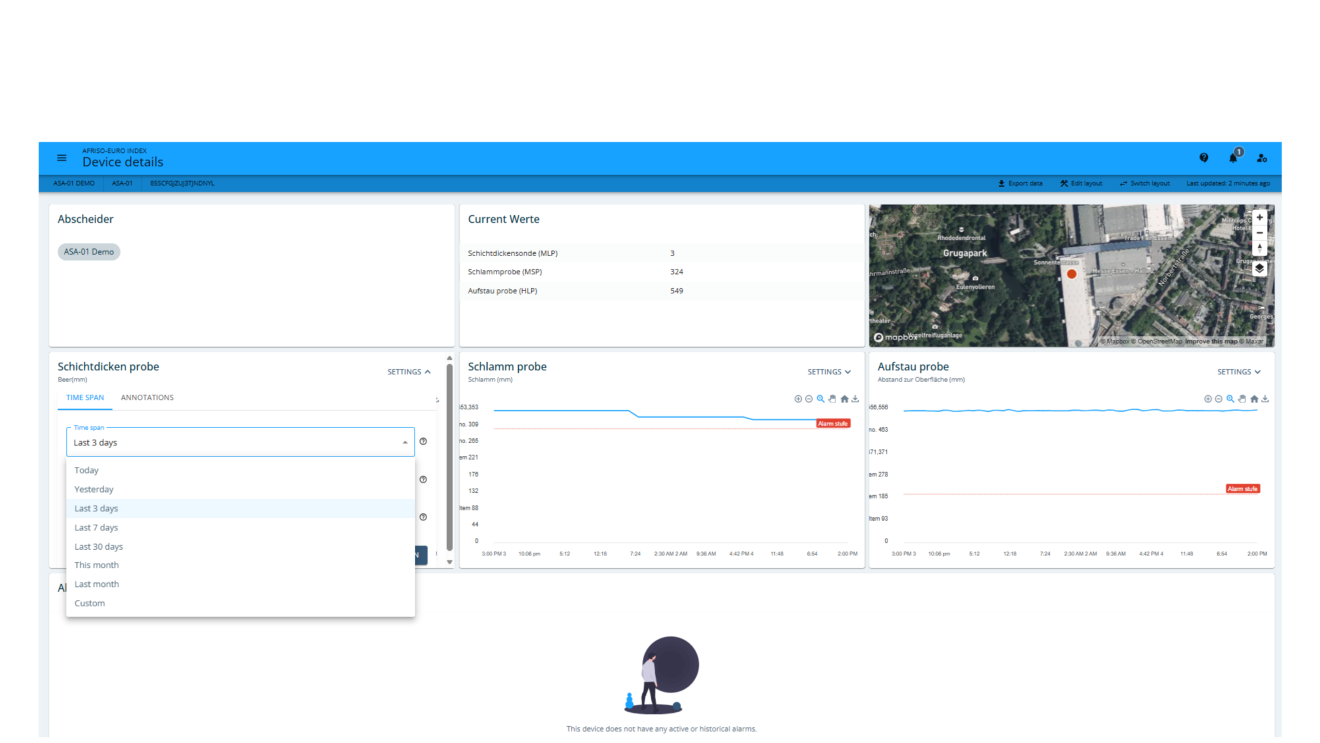Image resolution: width=1320 pixels, height=743 pixels.
Task: Click the second help icon in Schichtdicken settings
Action: click(423, 479)
